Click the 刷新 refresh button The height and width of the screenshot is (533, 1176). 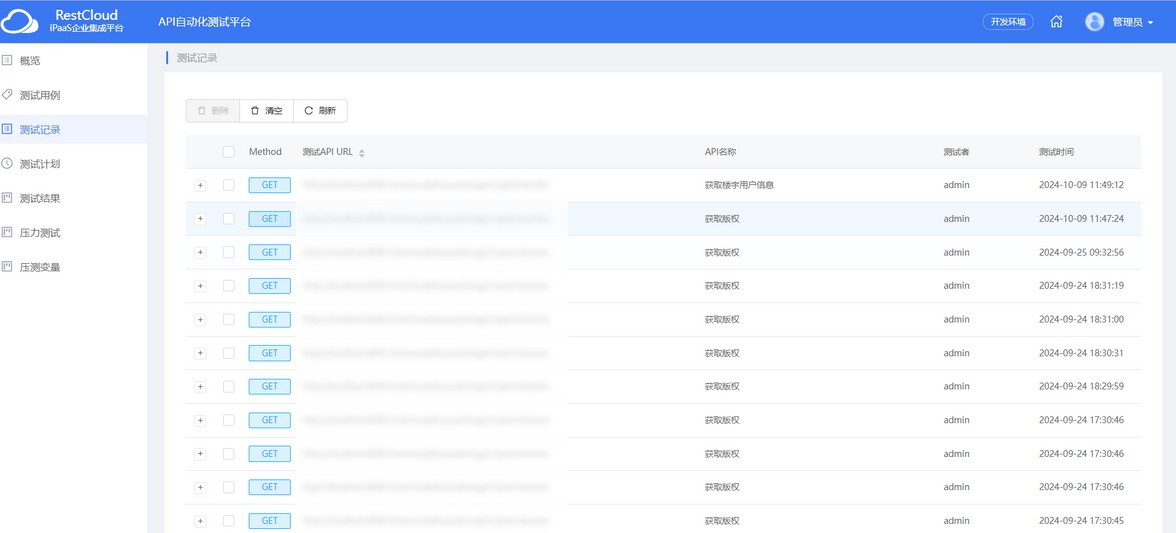[x=320, y=111]
